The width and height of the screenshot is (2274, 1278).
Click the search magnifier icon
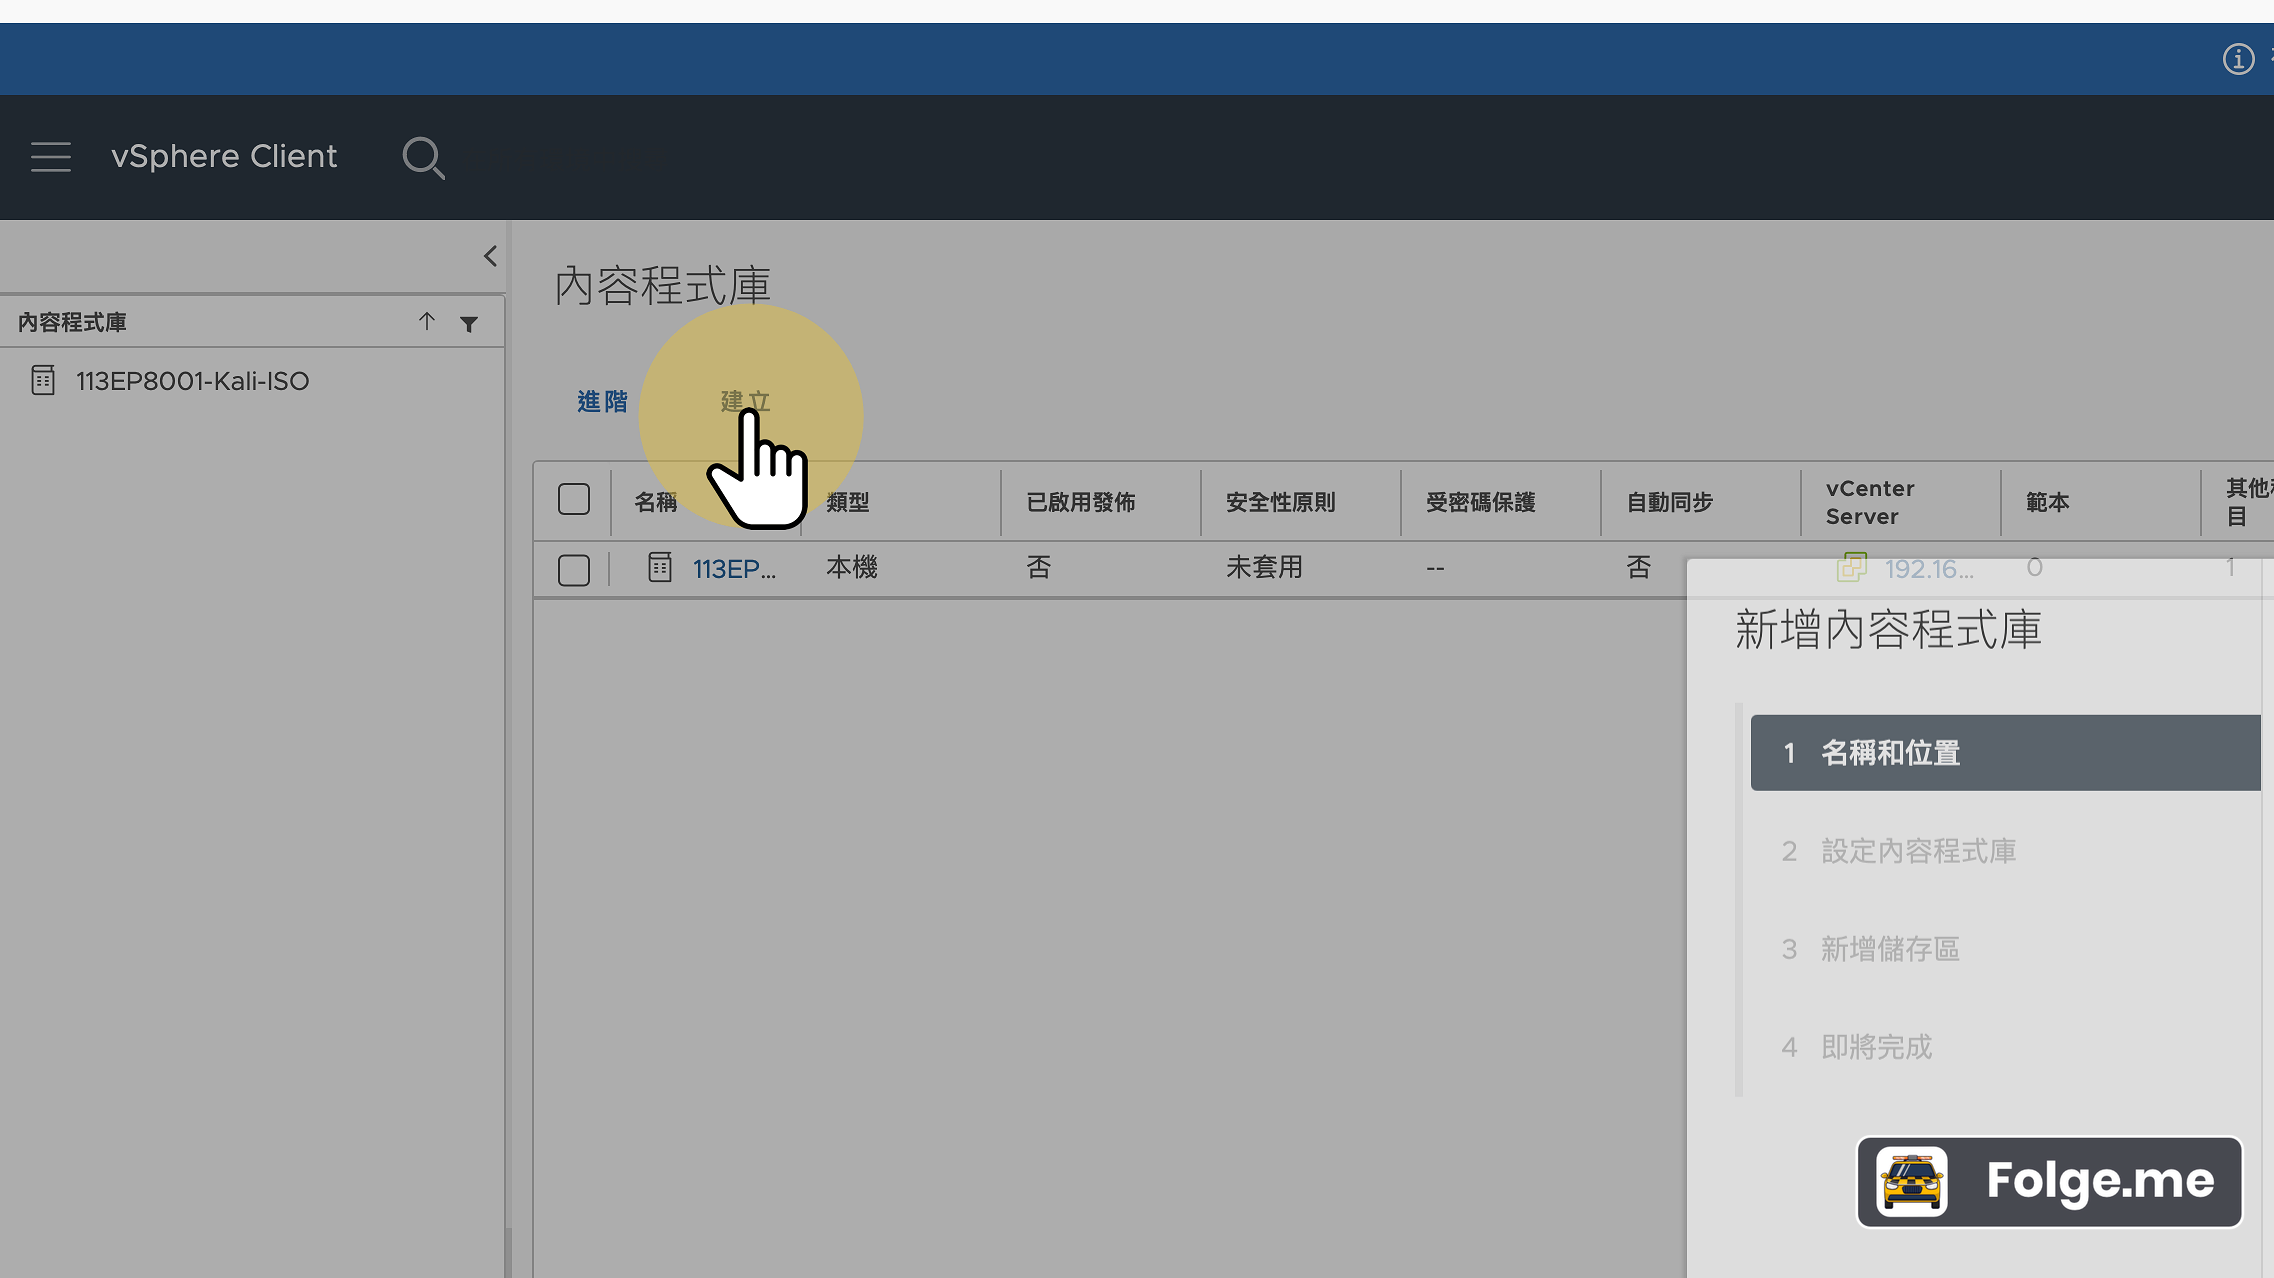(x=424, y=158)
